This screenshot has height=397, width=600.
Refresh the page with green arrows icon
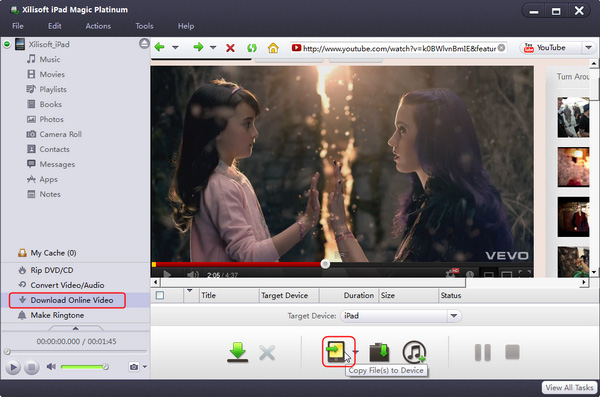click(x=252, y=48)
